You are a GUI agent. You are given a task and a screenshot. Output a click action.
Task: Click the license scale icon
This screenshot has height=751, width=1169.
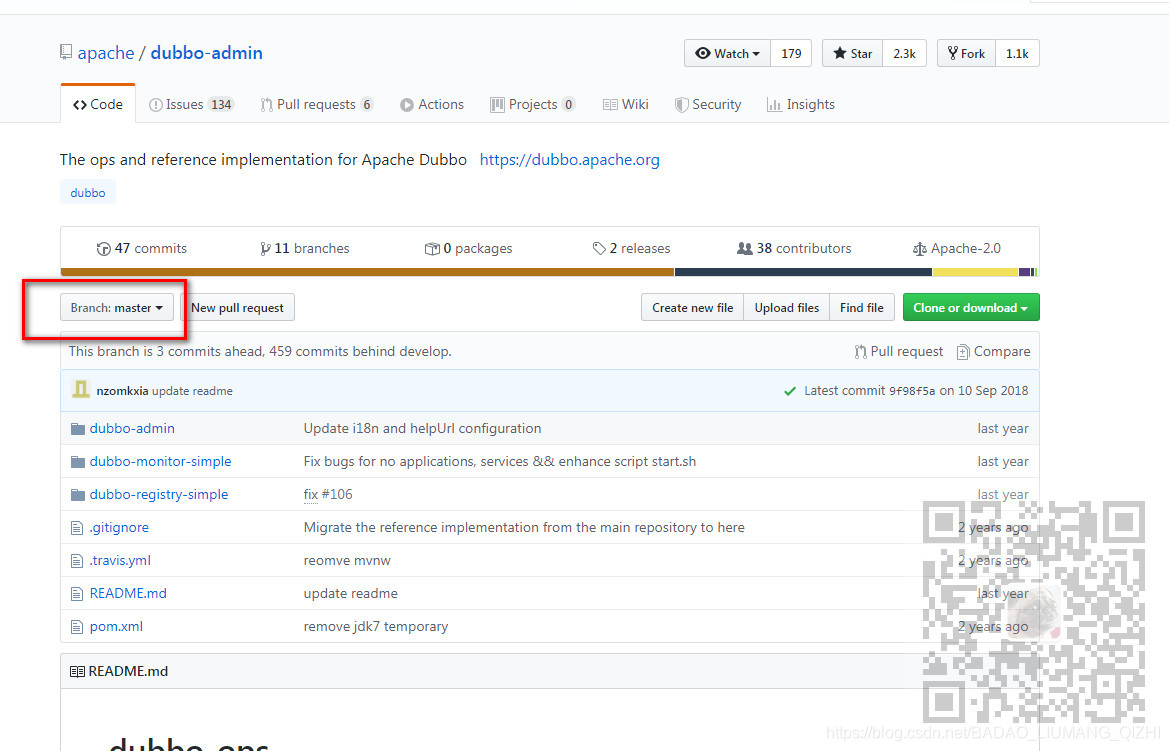pos(919,249)
